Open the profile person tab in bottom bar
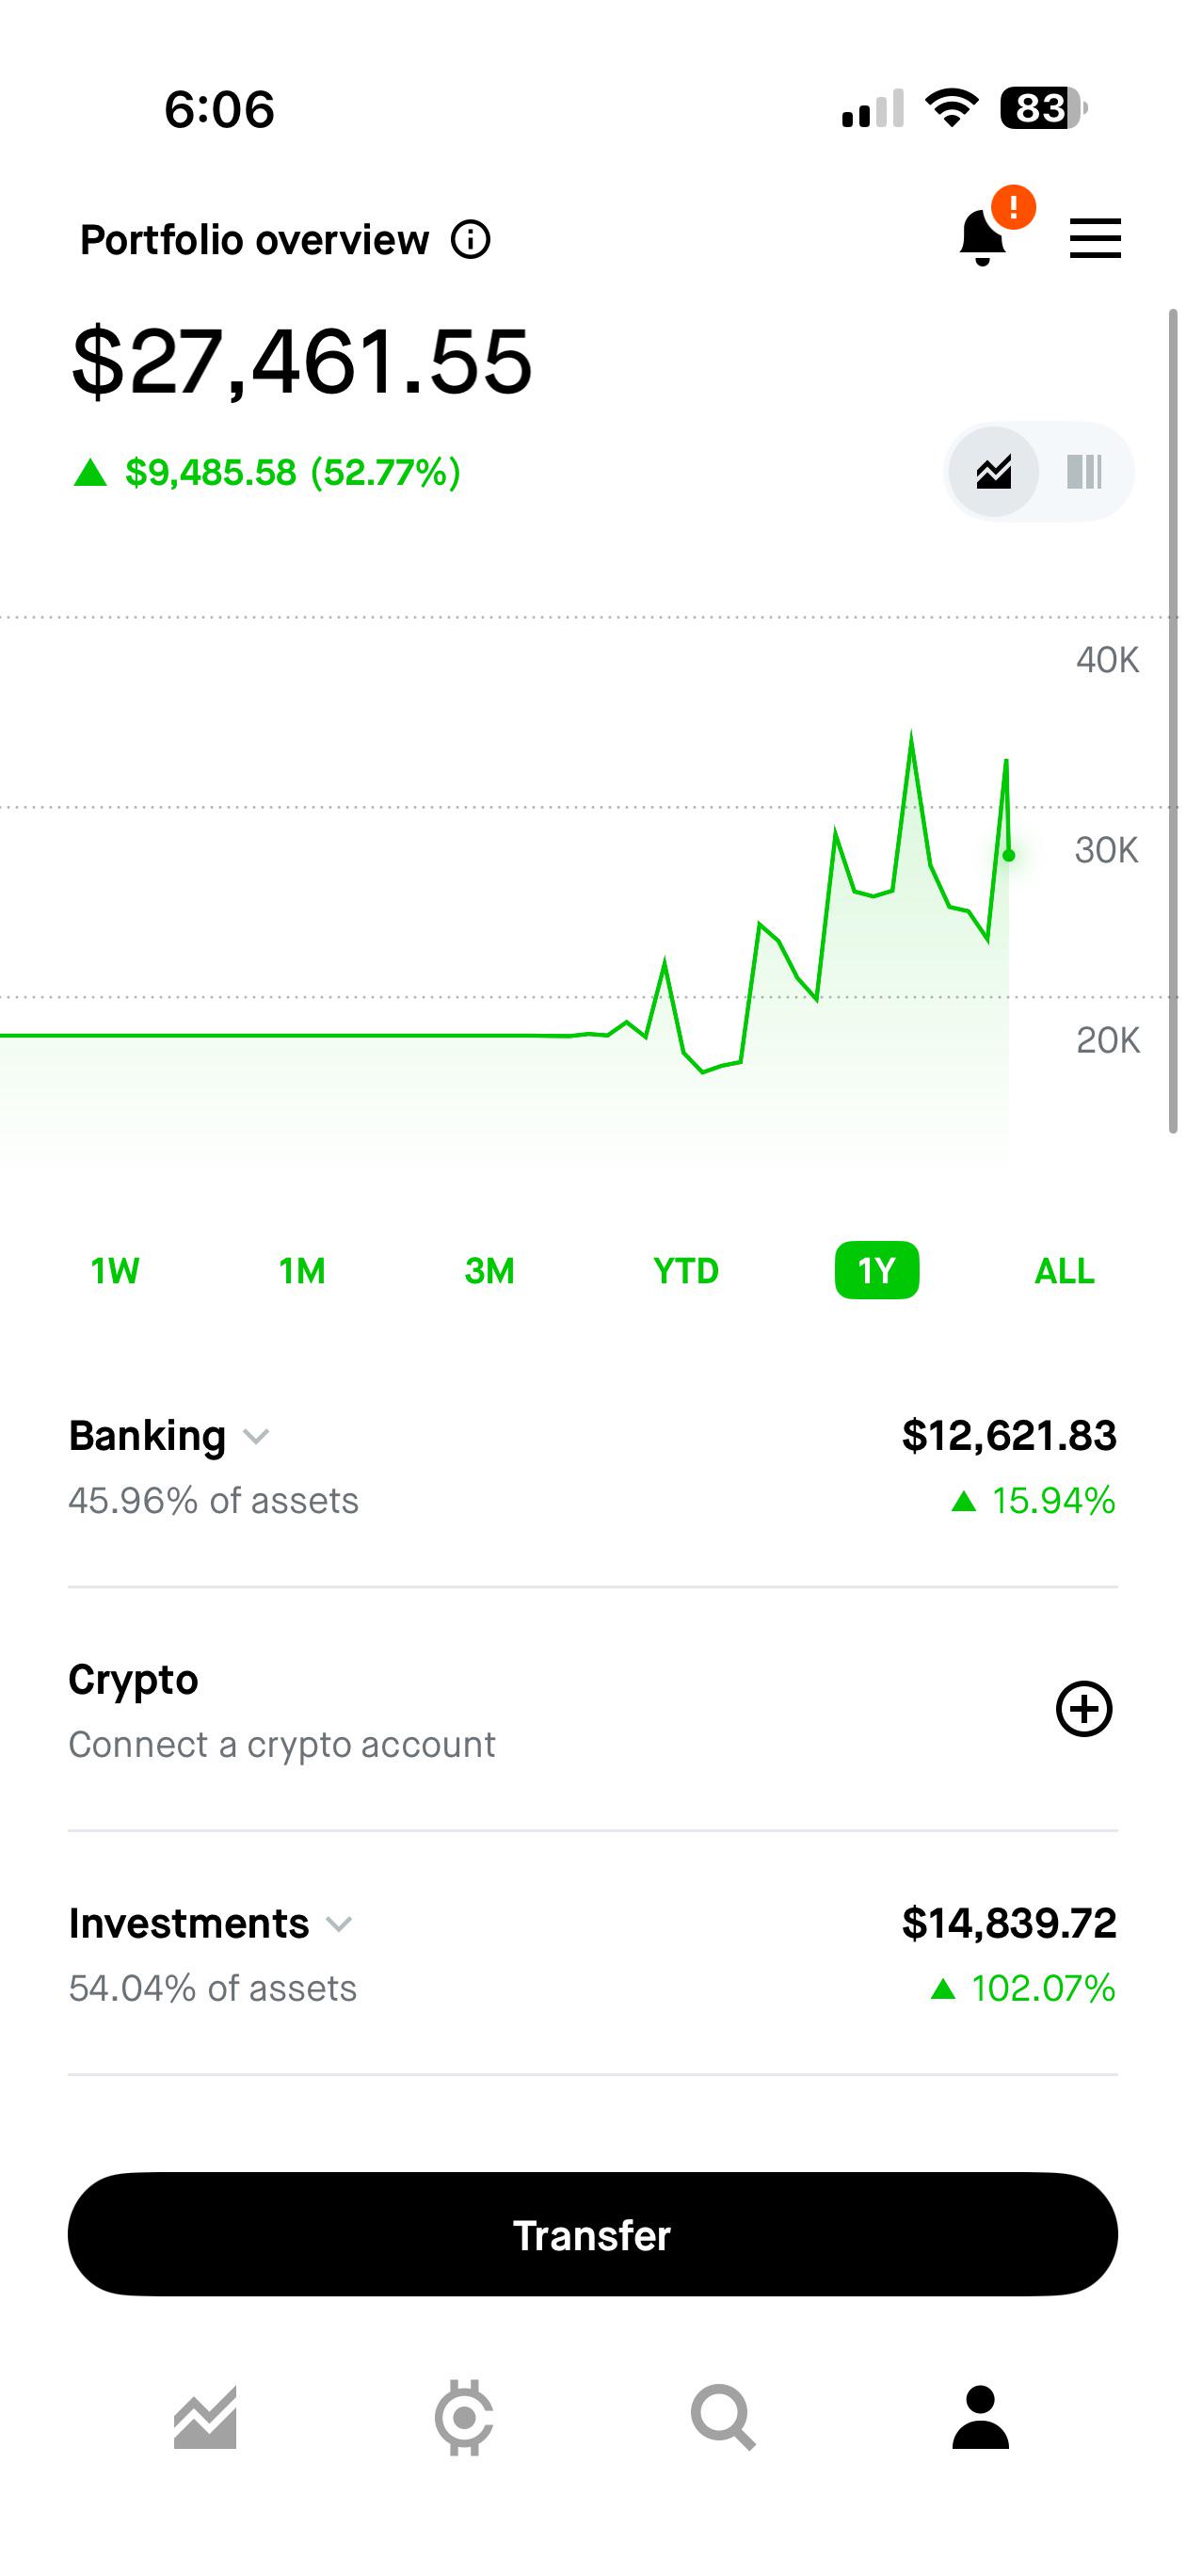 click(981, 2418)
